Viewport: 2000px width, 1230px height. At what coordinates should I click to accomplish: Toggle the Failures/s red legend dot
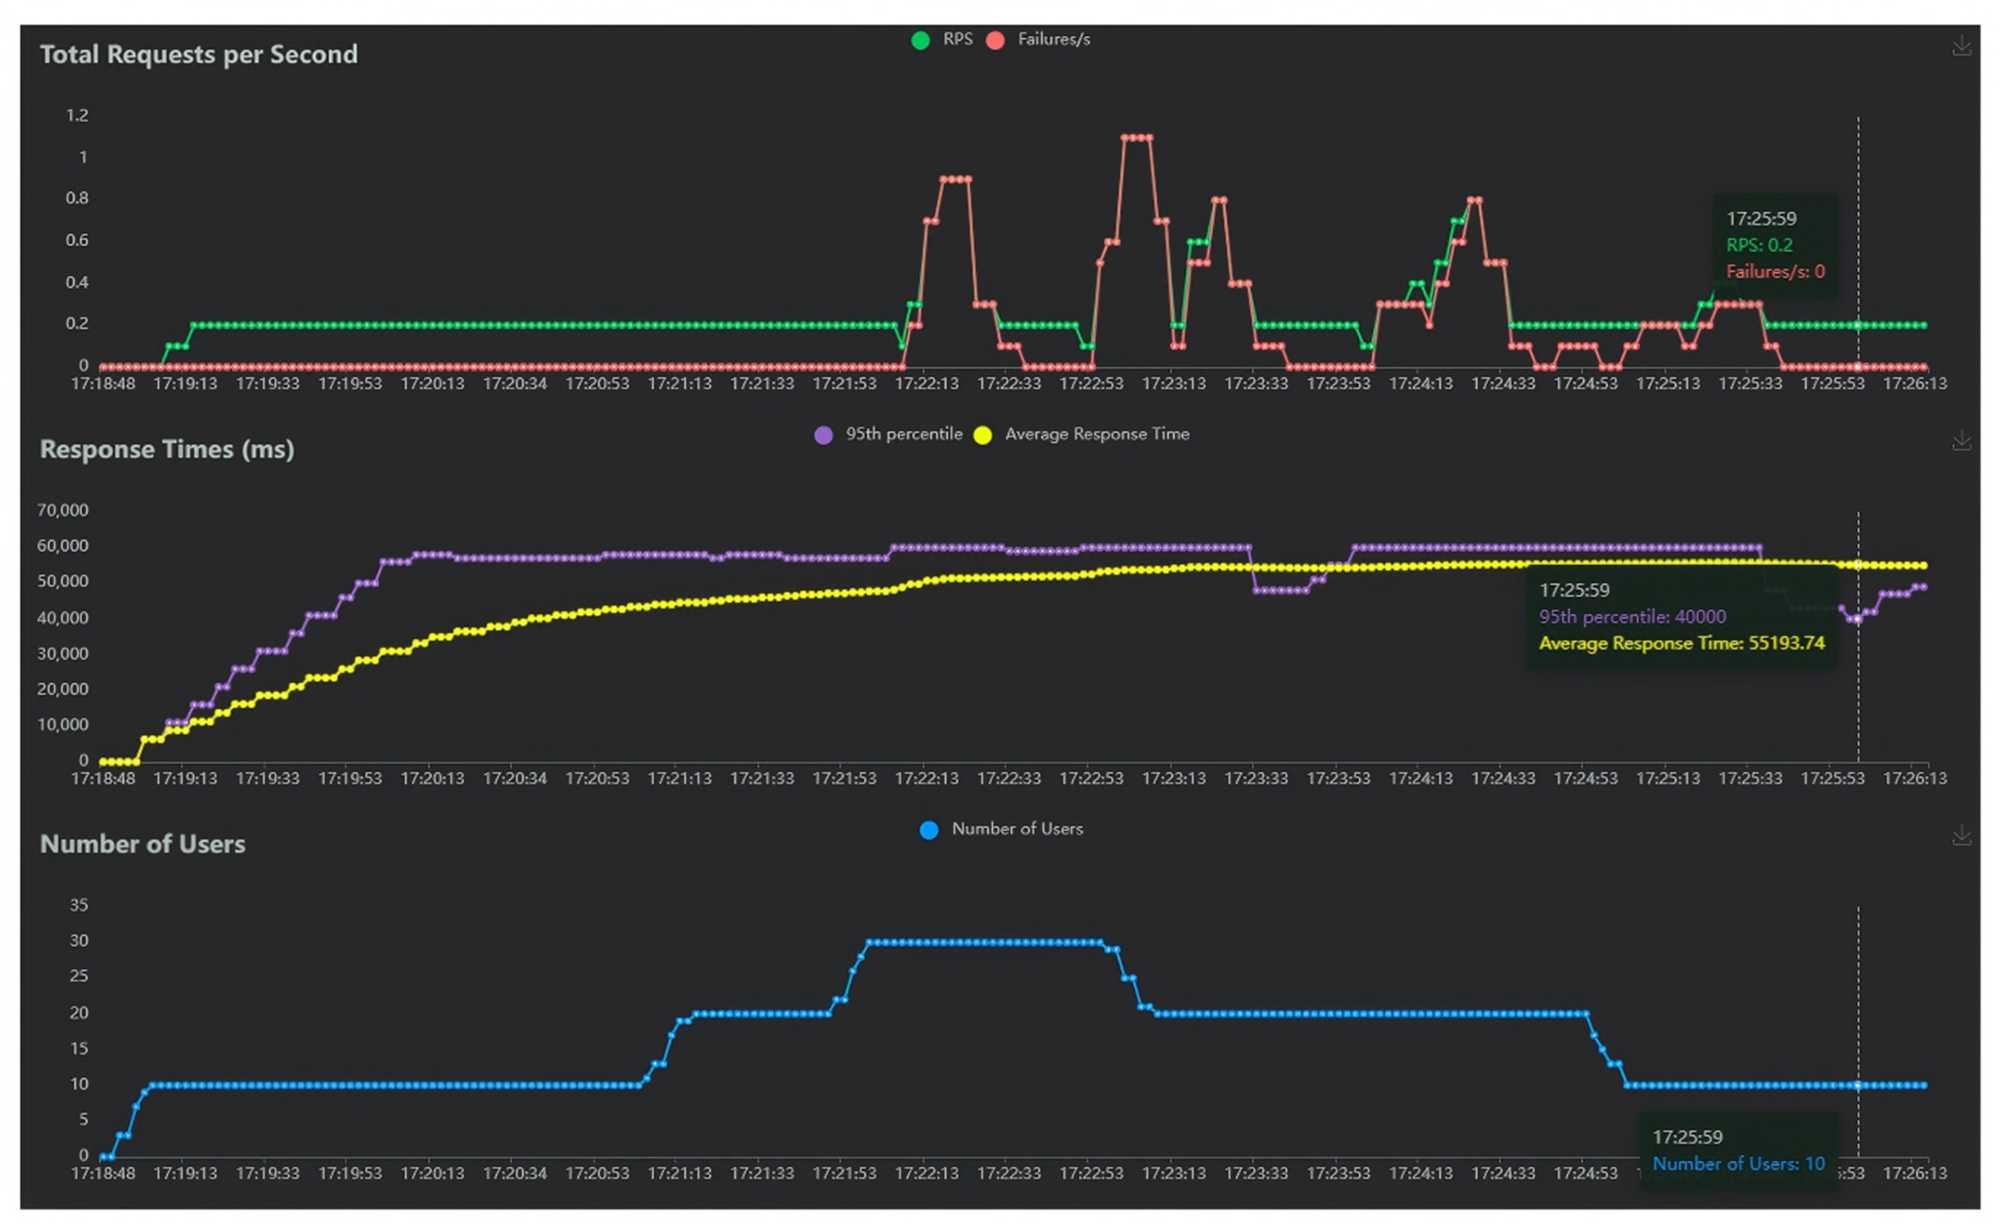[995, 40]
